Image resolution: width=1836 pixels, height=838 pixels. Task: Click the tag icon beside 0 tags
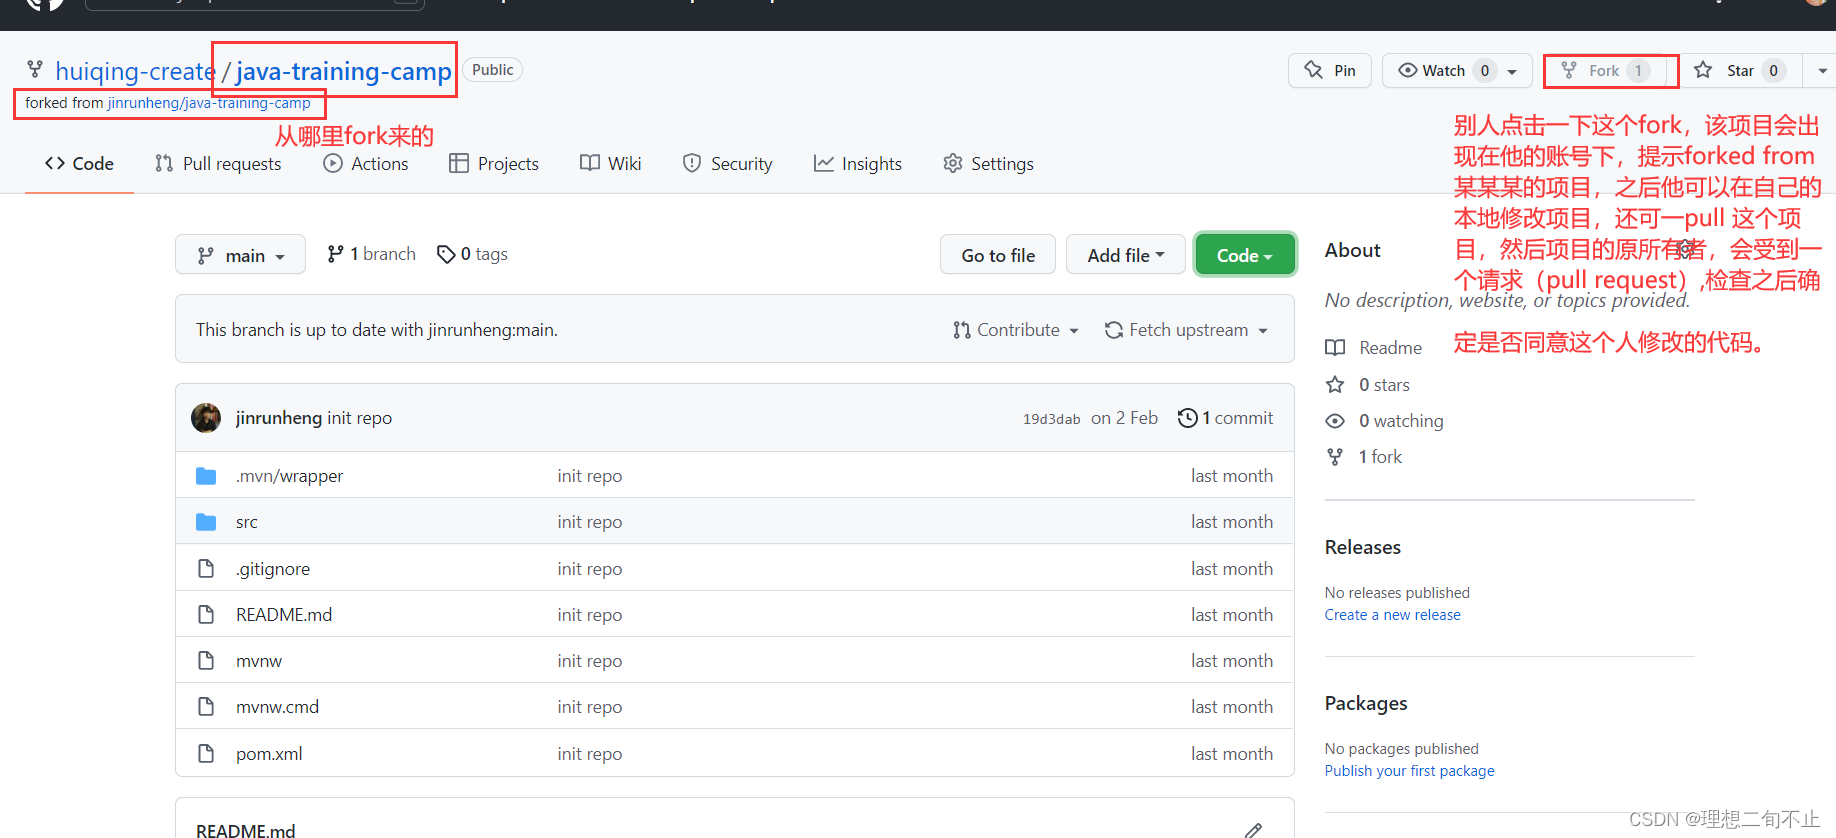click(x=446, y=254)
